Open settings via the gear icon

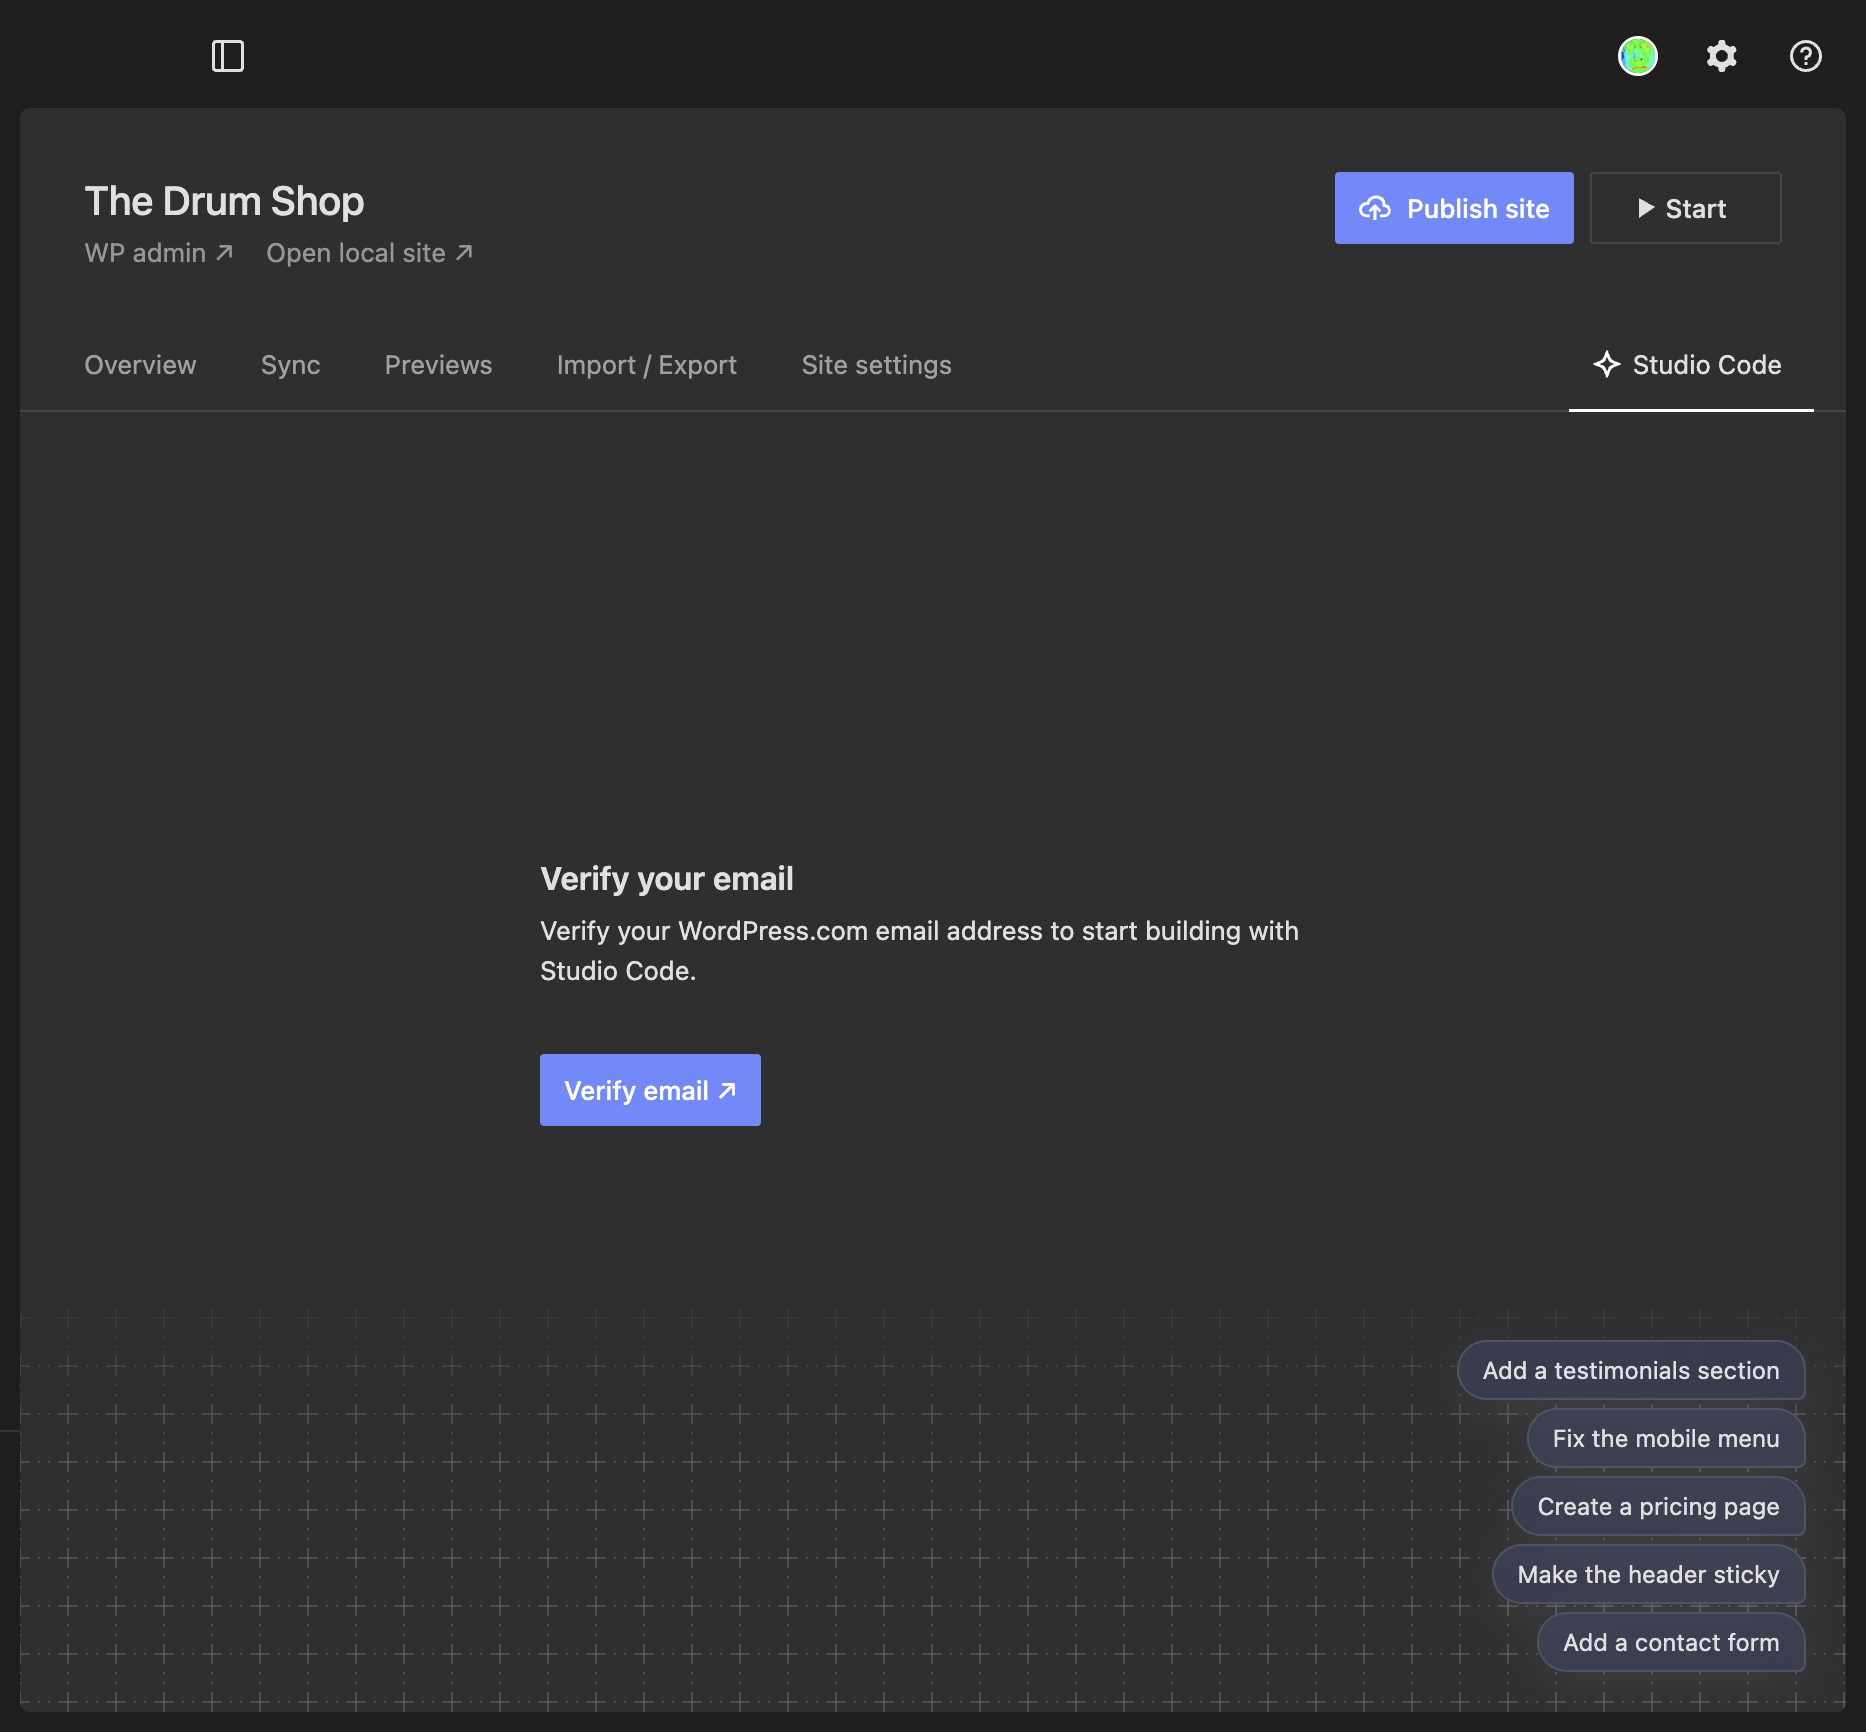pyautogui.click(x=1722, y=56)
